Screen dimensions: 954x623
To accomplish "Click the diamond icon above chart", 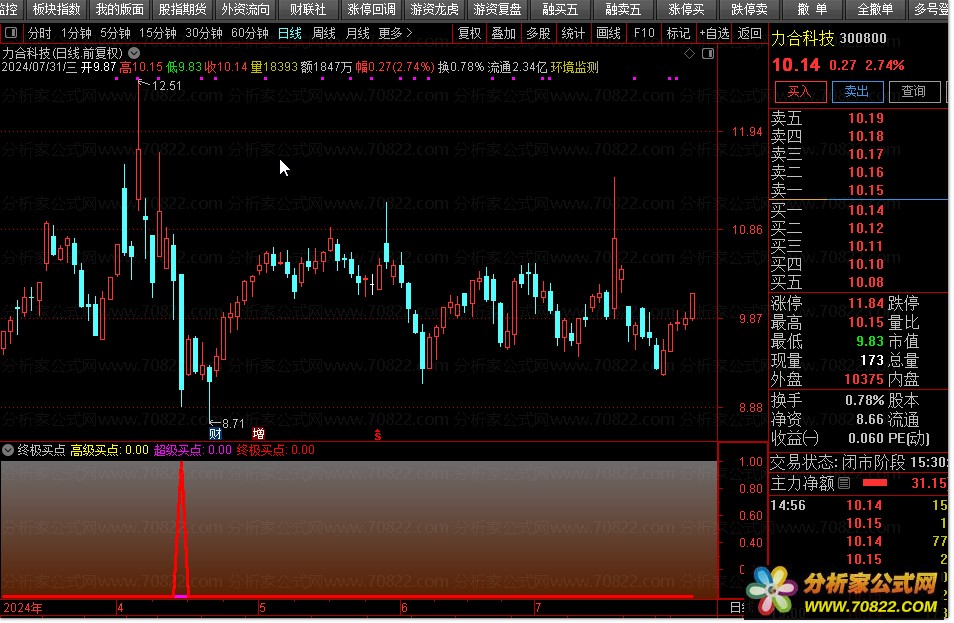I will tap(689, 54).
